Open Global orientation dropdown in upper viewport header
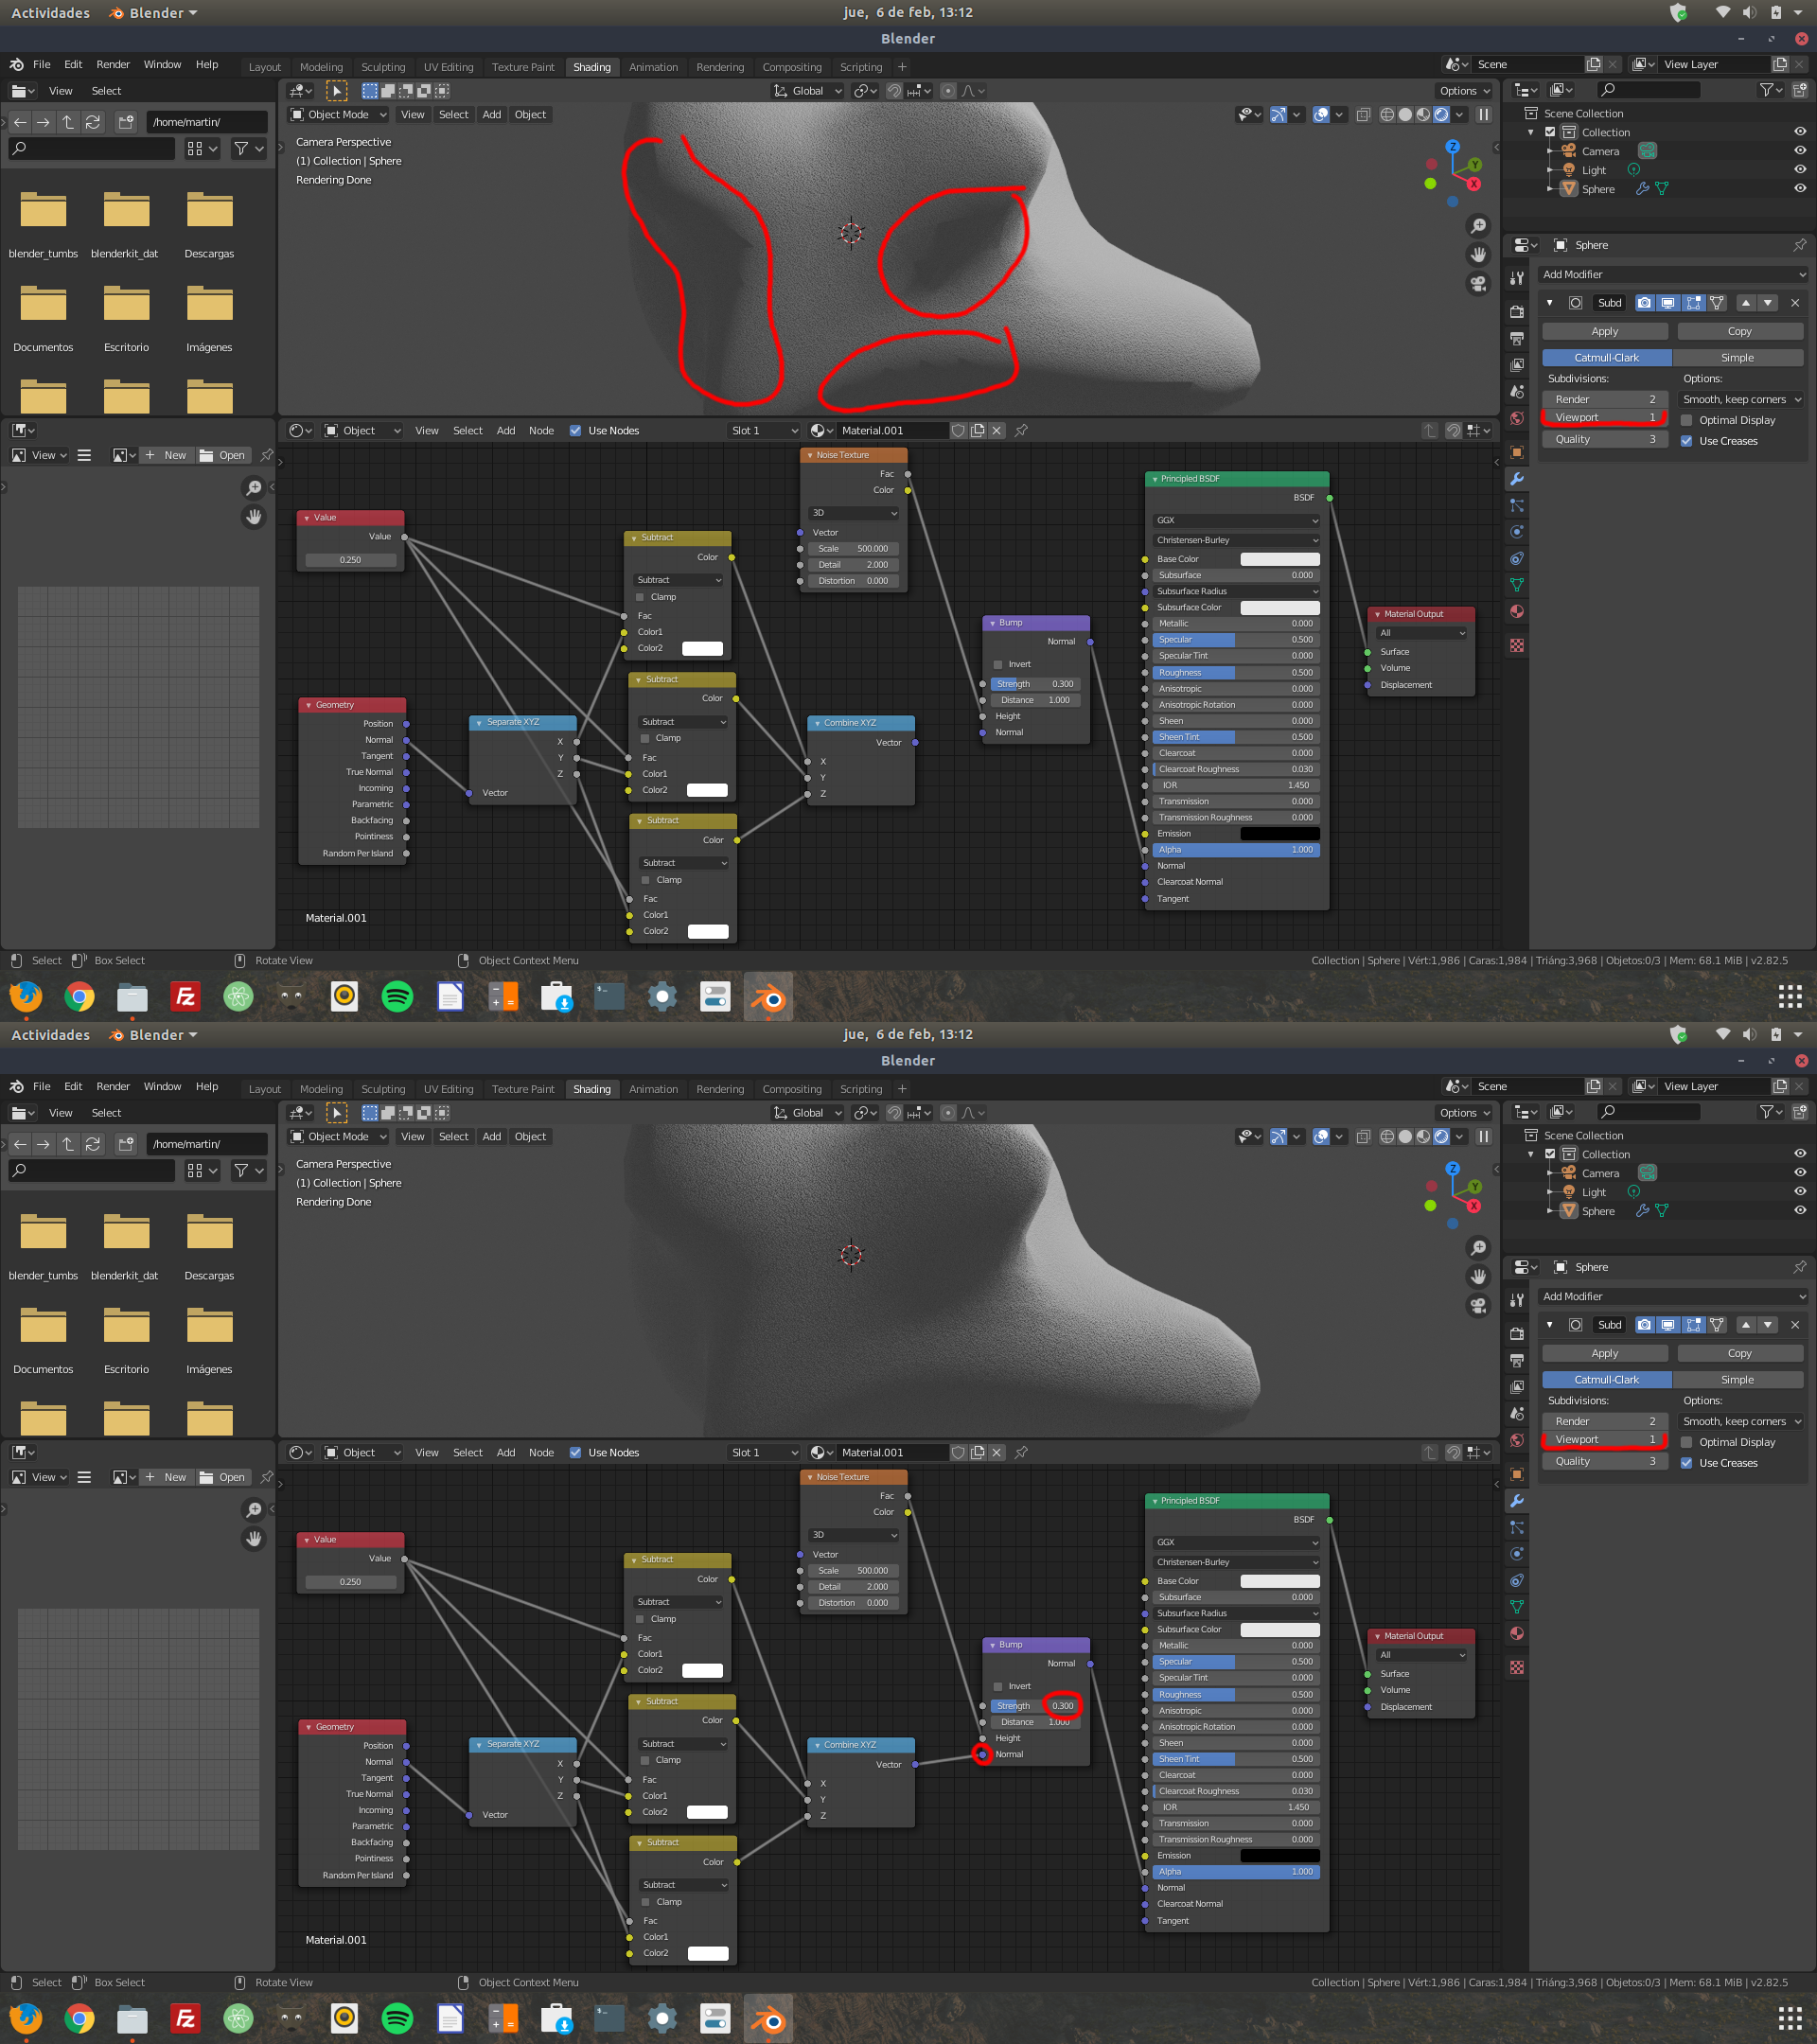This screenshot has height=2044, width=1817. (x=808, y=91)
